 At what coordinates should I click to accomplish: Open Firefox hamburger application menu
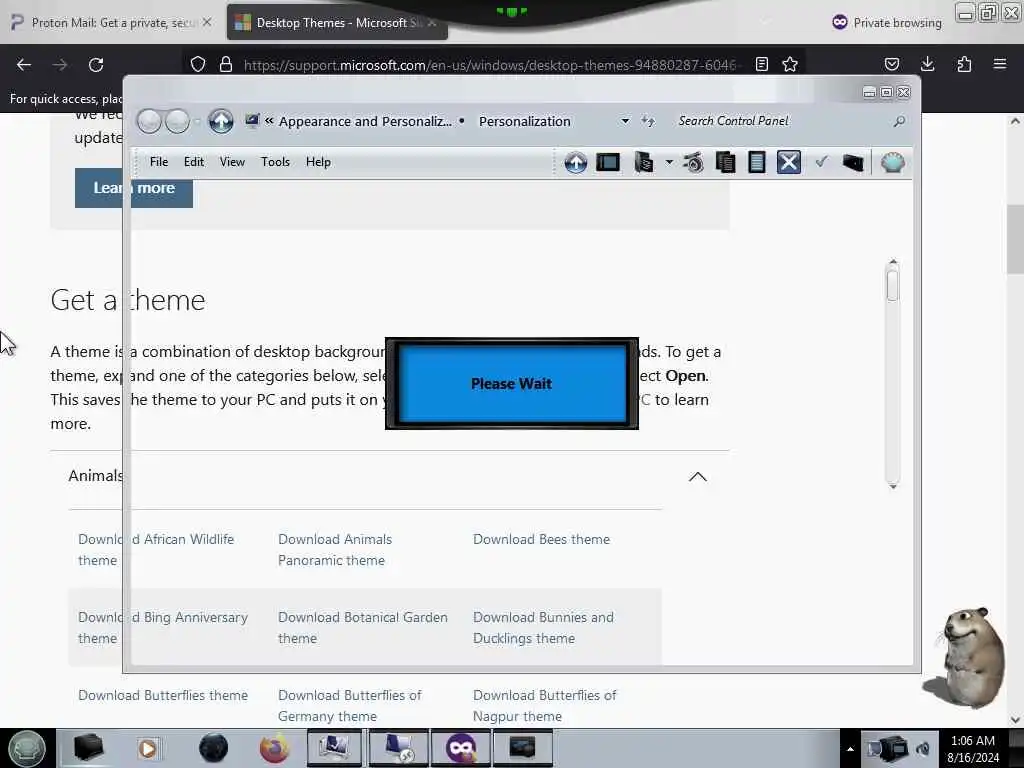(x=1000, y=64)
